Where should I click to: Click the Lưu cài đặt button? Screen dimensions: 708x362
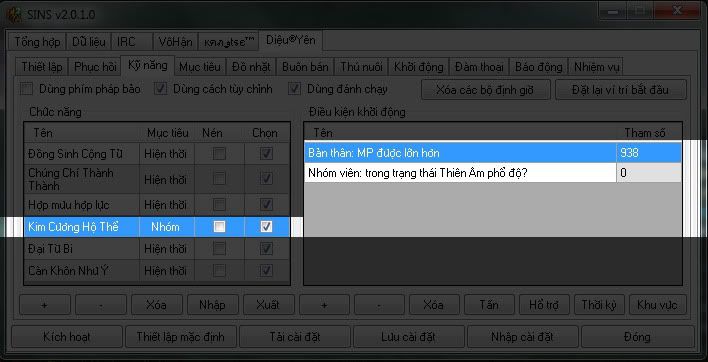tap(408, 337)
